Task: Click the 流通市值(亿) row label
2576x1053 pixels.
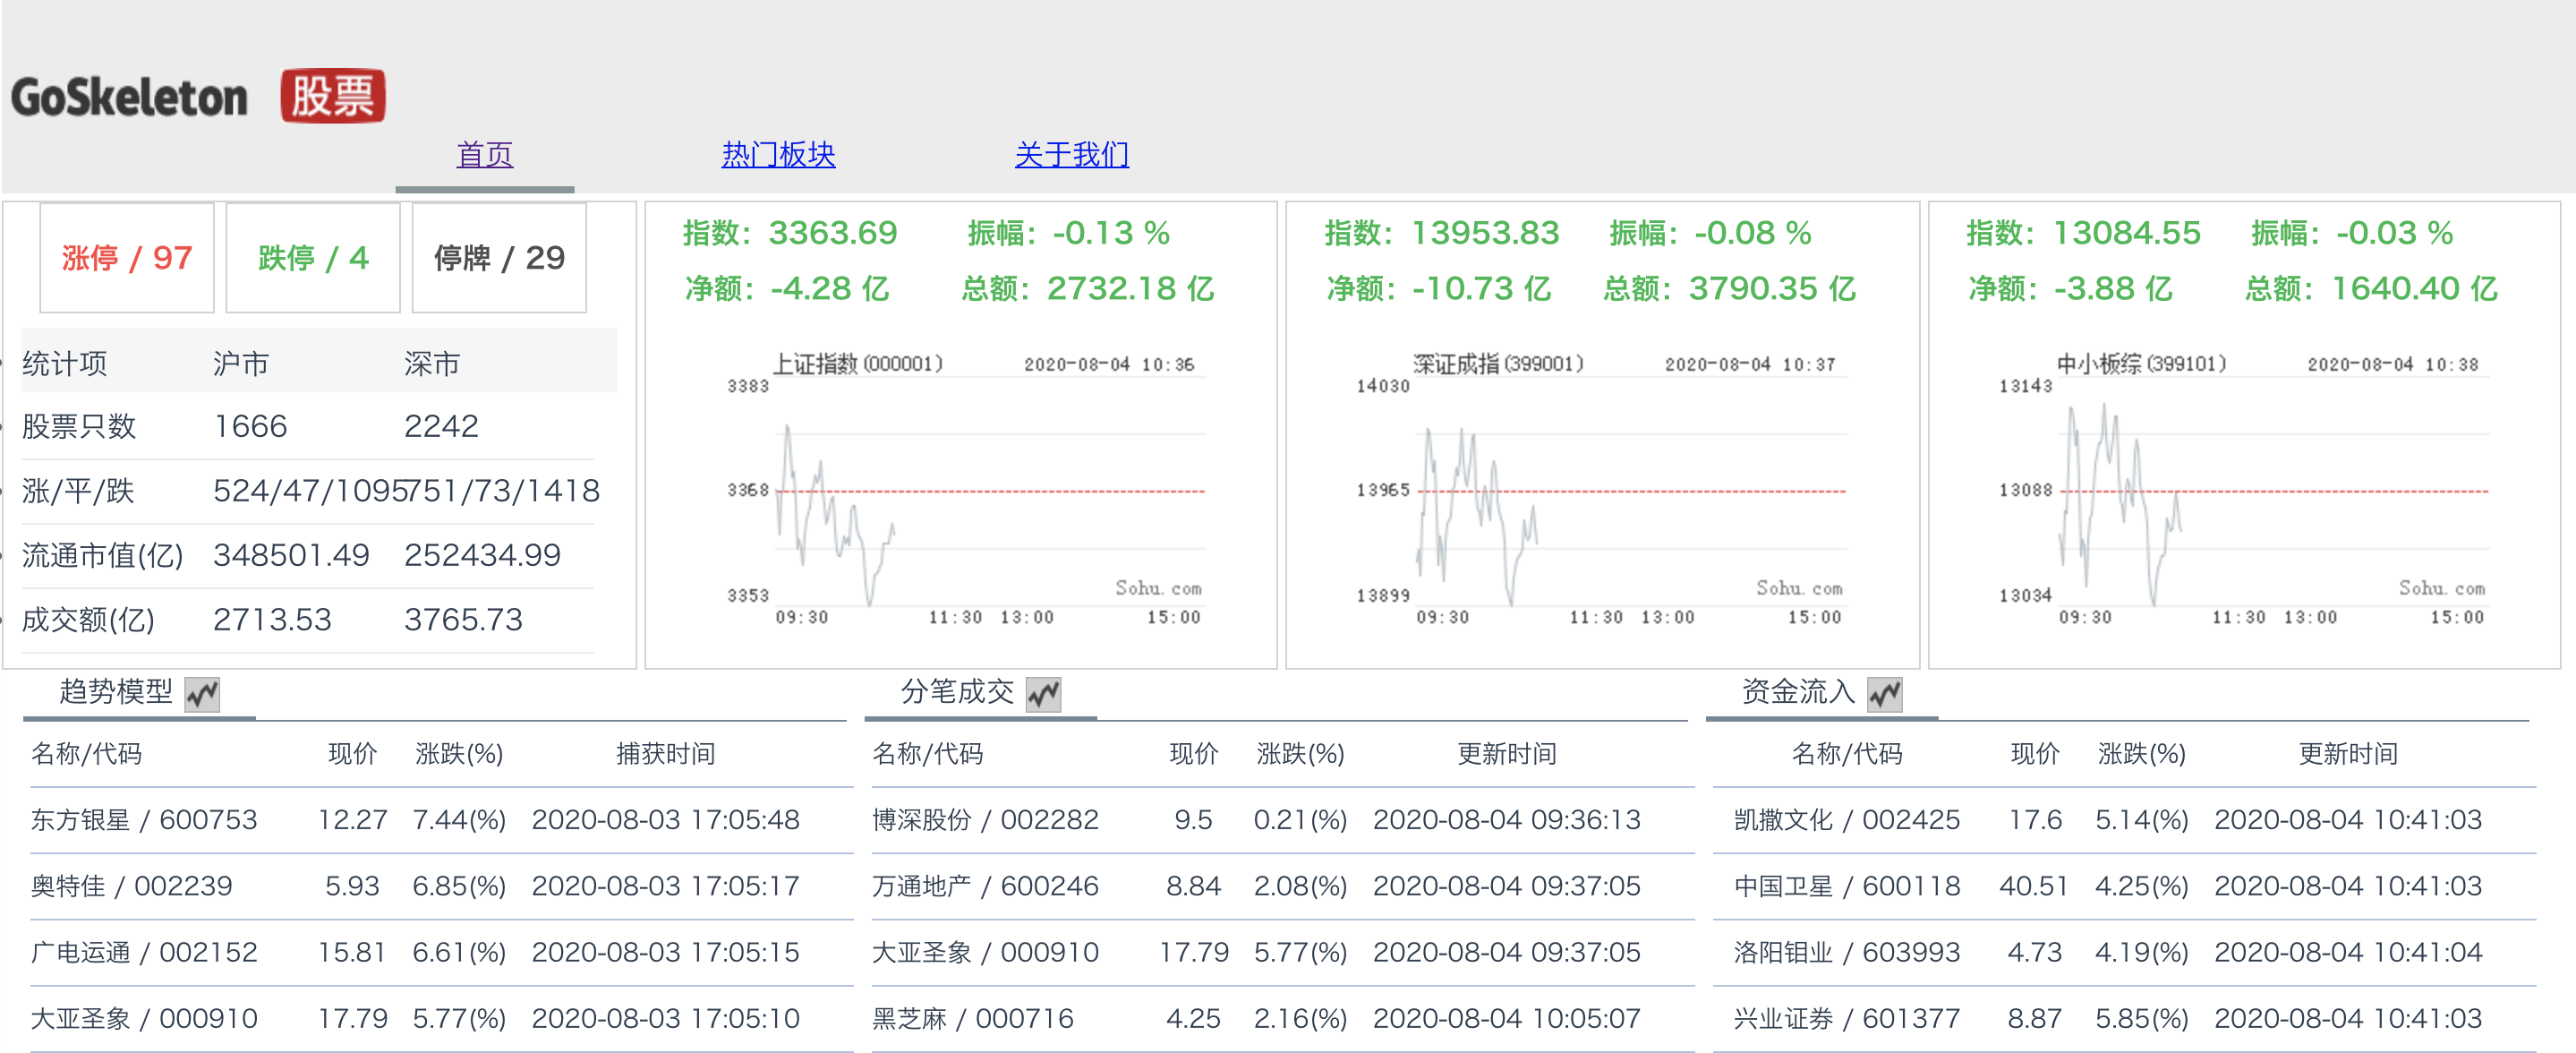Action: [x=103, y=555]
